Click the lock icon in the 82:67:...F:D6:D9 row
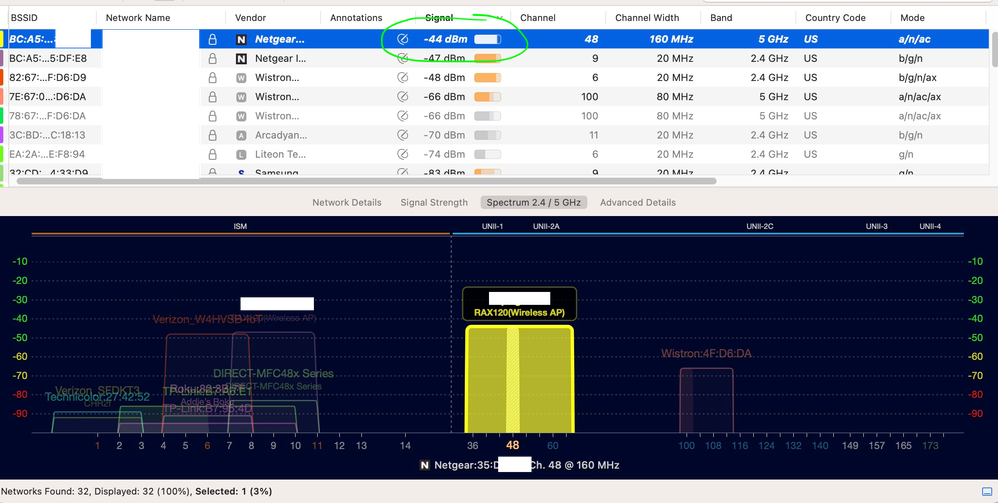The image size is (998, 503). coord(213,78)
